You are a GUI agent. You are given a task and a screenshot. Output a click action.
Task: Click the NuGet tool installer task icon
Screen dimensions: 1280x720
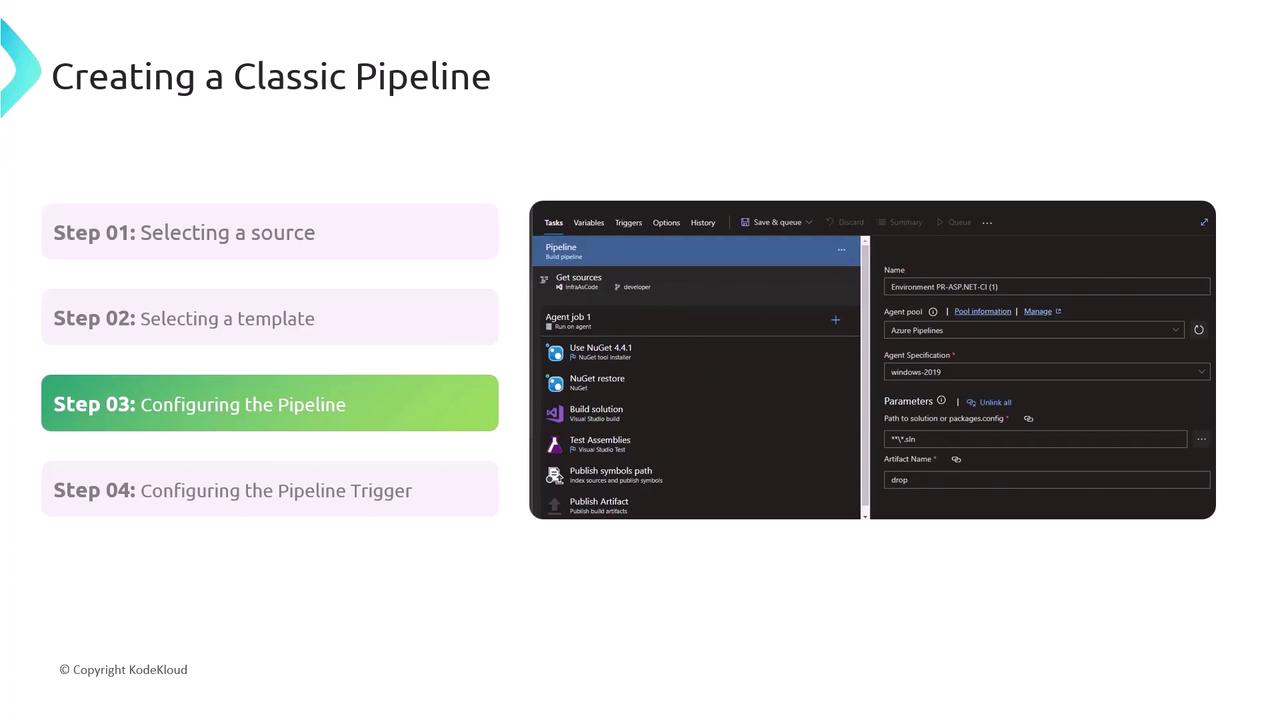pos(555,352)
